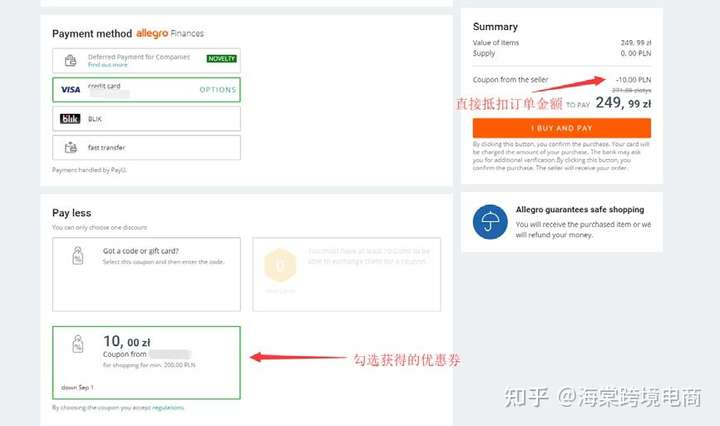720x426 pixels.
Task: Click the 'Summary' heading
Action: [495, 27]
